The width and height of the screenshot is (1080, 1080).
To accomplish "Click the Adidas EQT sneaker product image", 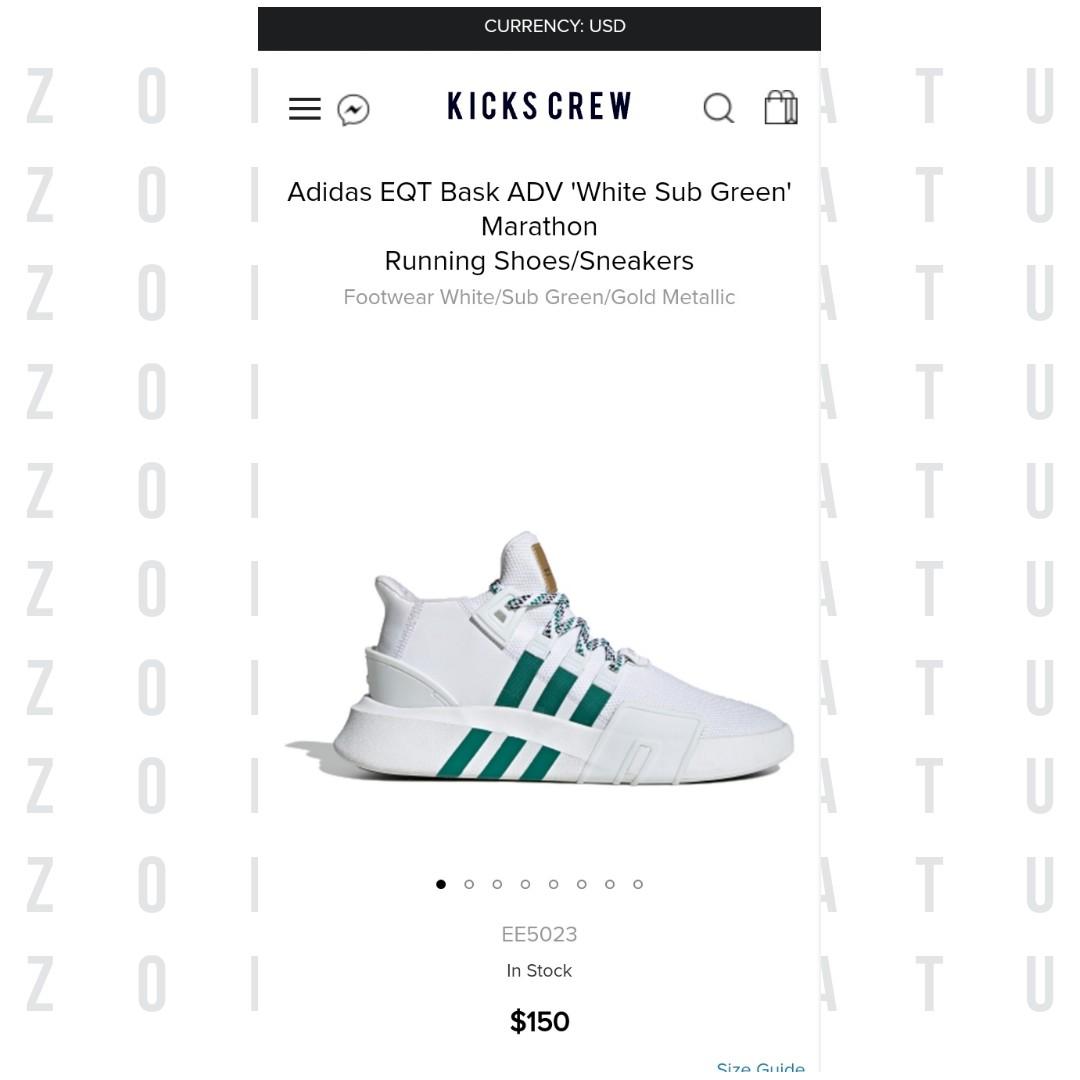I will tap(539, 658).
